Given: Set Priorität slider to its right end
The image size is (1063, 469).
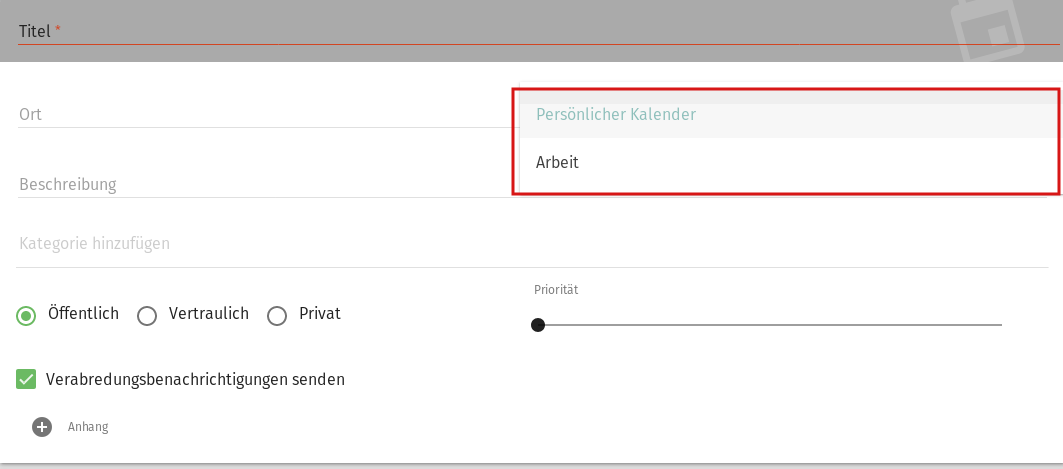Looking at the screenshot, I should [1001, 325].
